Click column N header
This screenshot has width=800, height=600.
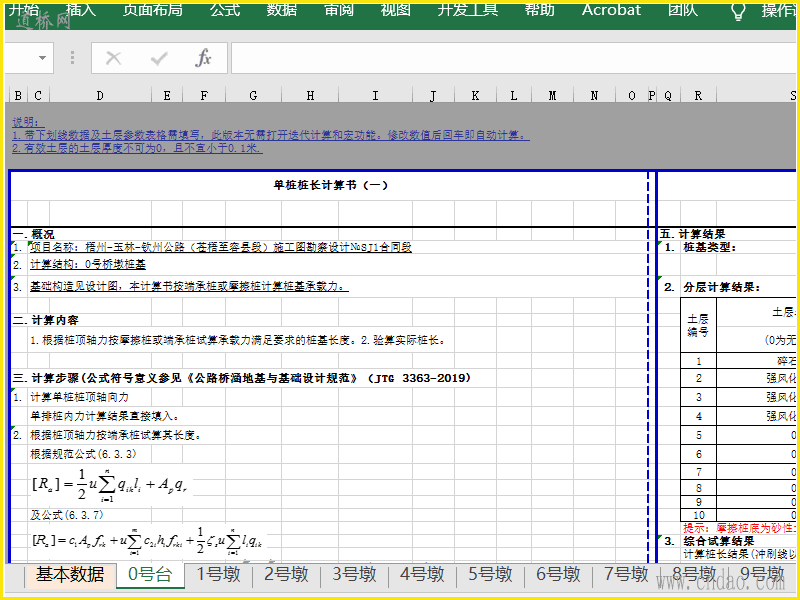coord(594,95)
